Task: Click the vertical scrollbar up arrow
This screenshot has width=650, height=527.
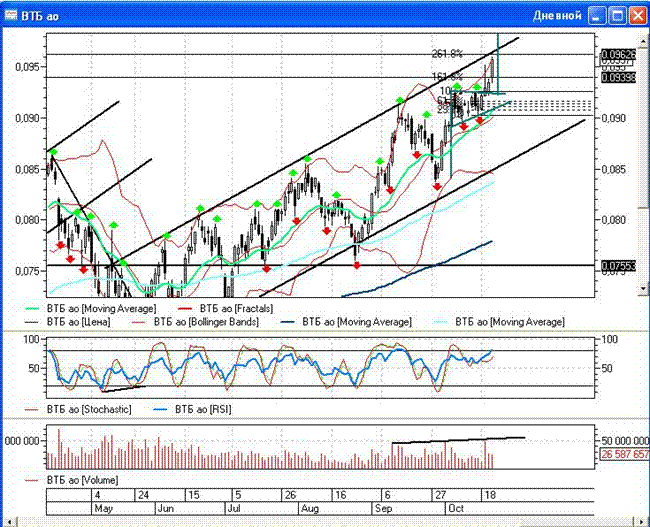Action: [x=643, y=40]
